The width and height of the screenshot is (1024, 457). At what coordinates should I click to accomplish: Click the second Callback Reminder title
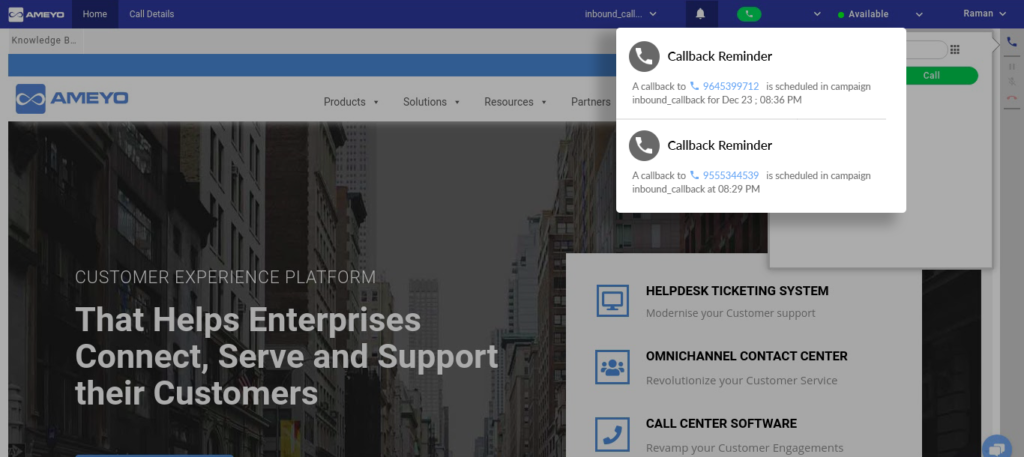(720, 146)
